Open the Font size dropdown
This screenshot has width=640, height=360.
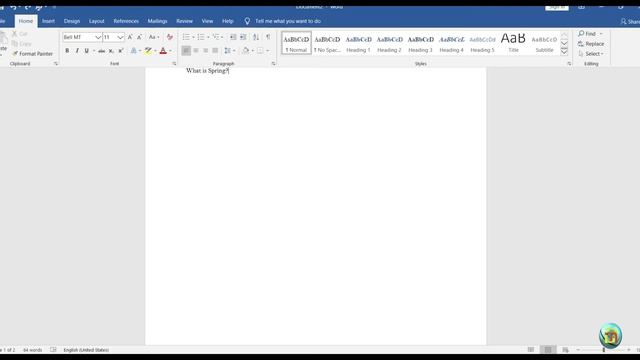120,37
